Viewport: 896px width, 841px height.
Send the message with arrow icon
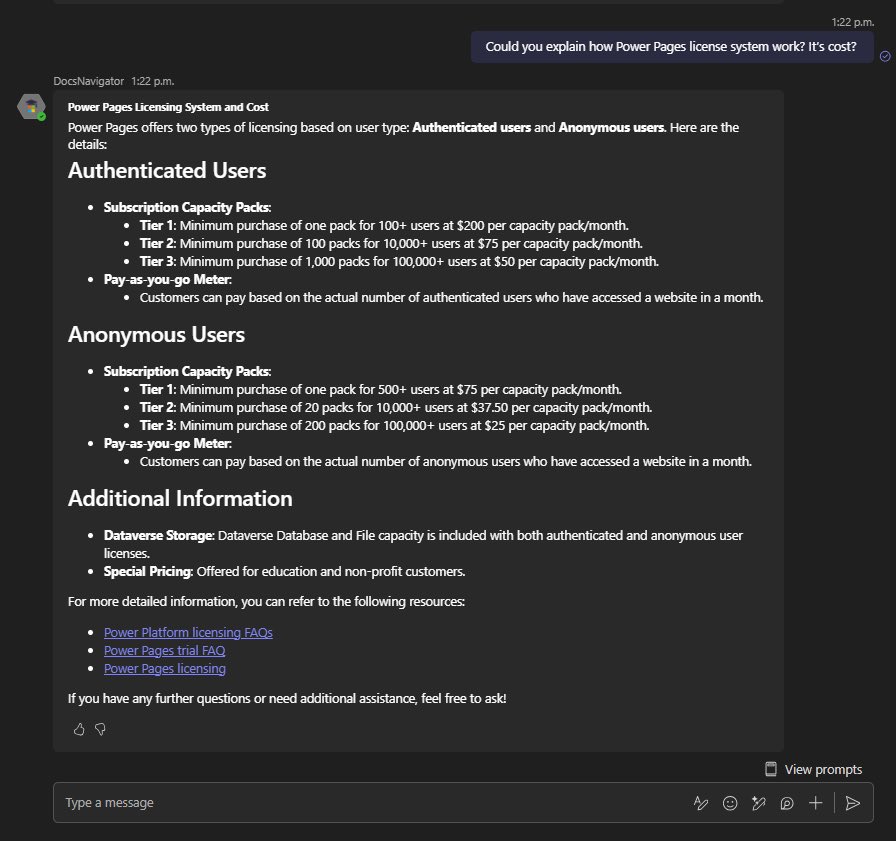click(853, 803)
